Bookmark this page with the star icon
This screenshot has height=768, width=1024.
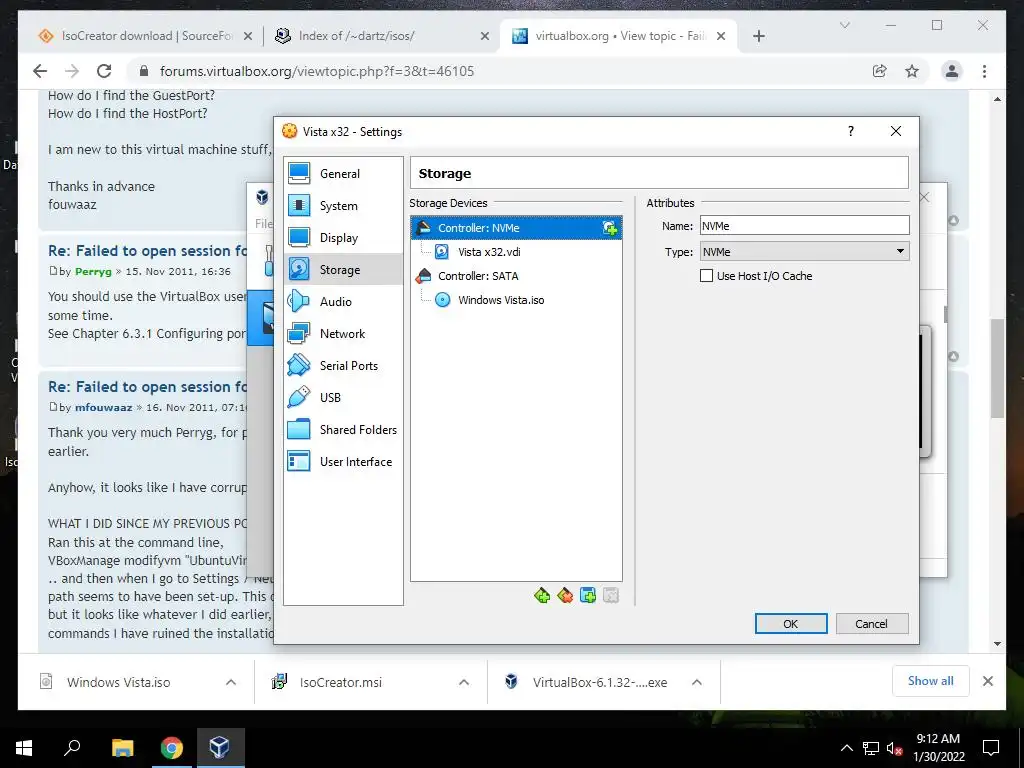pyautogui.click(x=912, y=71)
